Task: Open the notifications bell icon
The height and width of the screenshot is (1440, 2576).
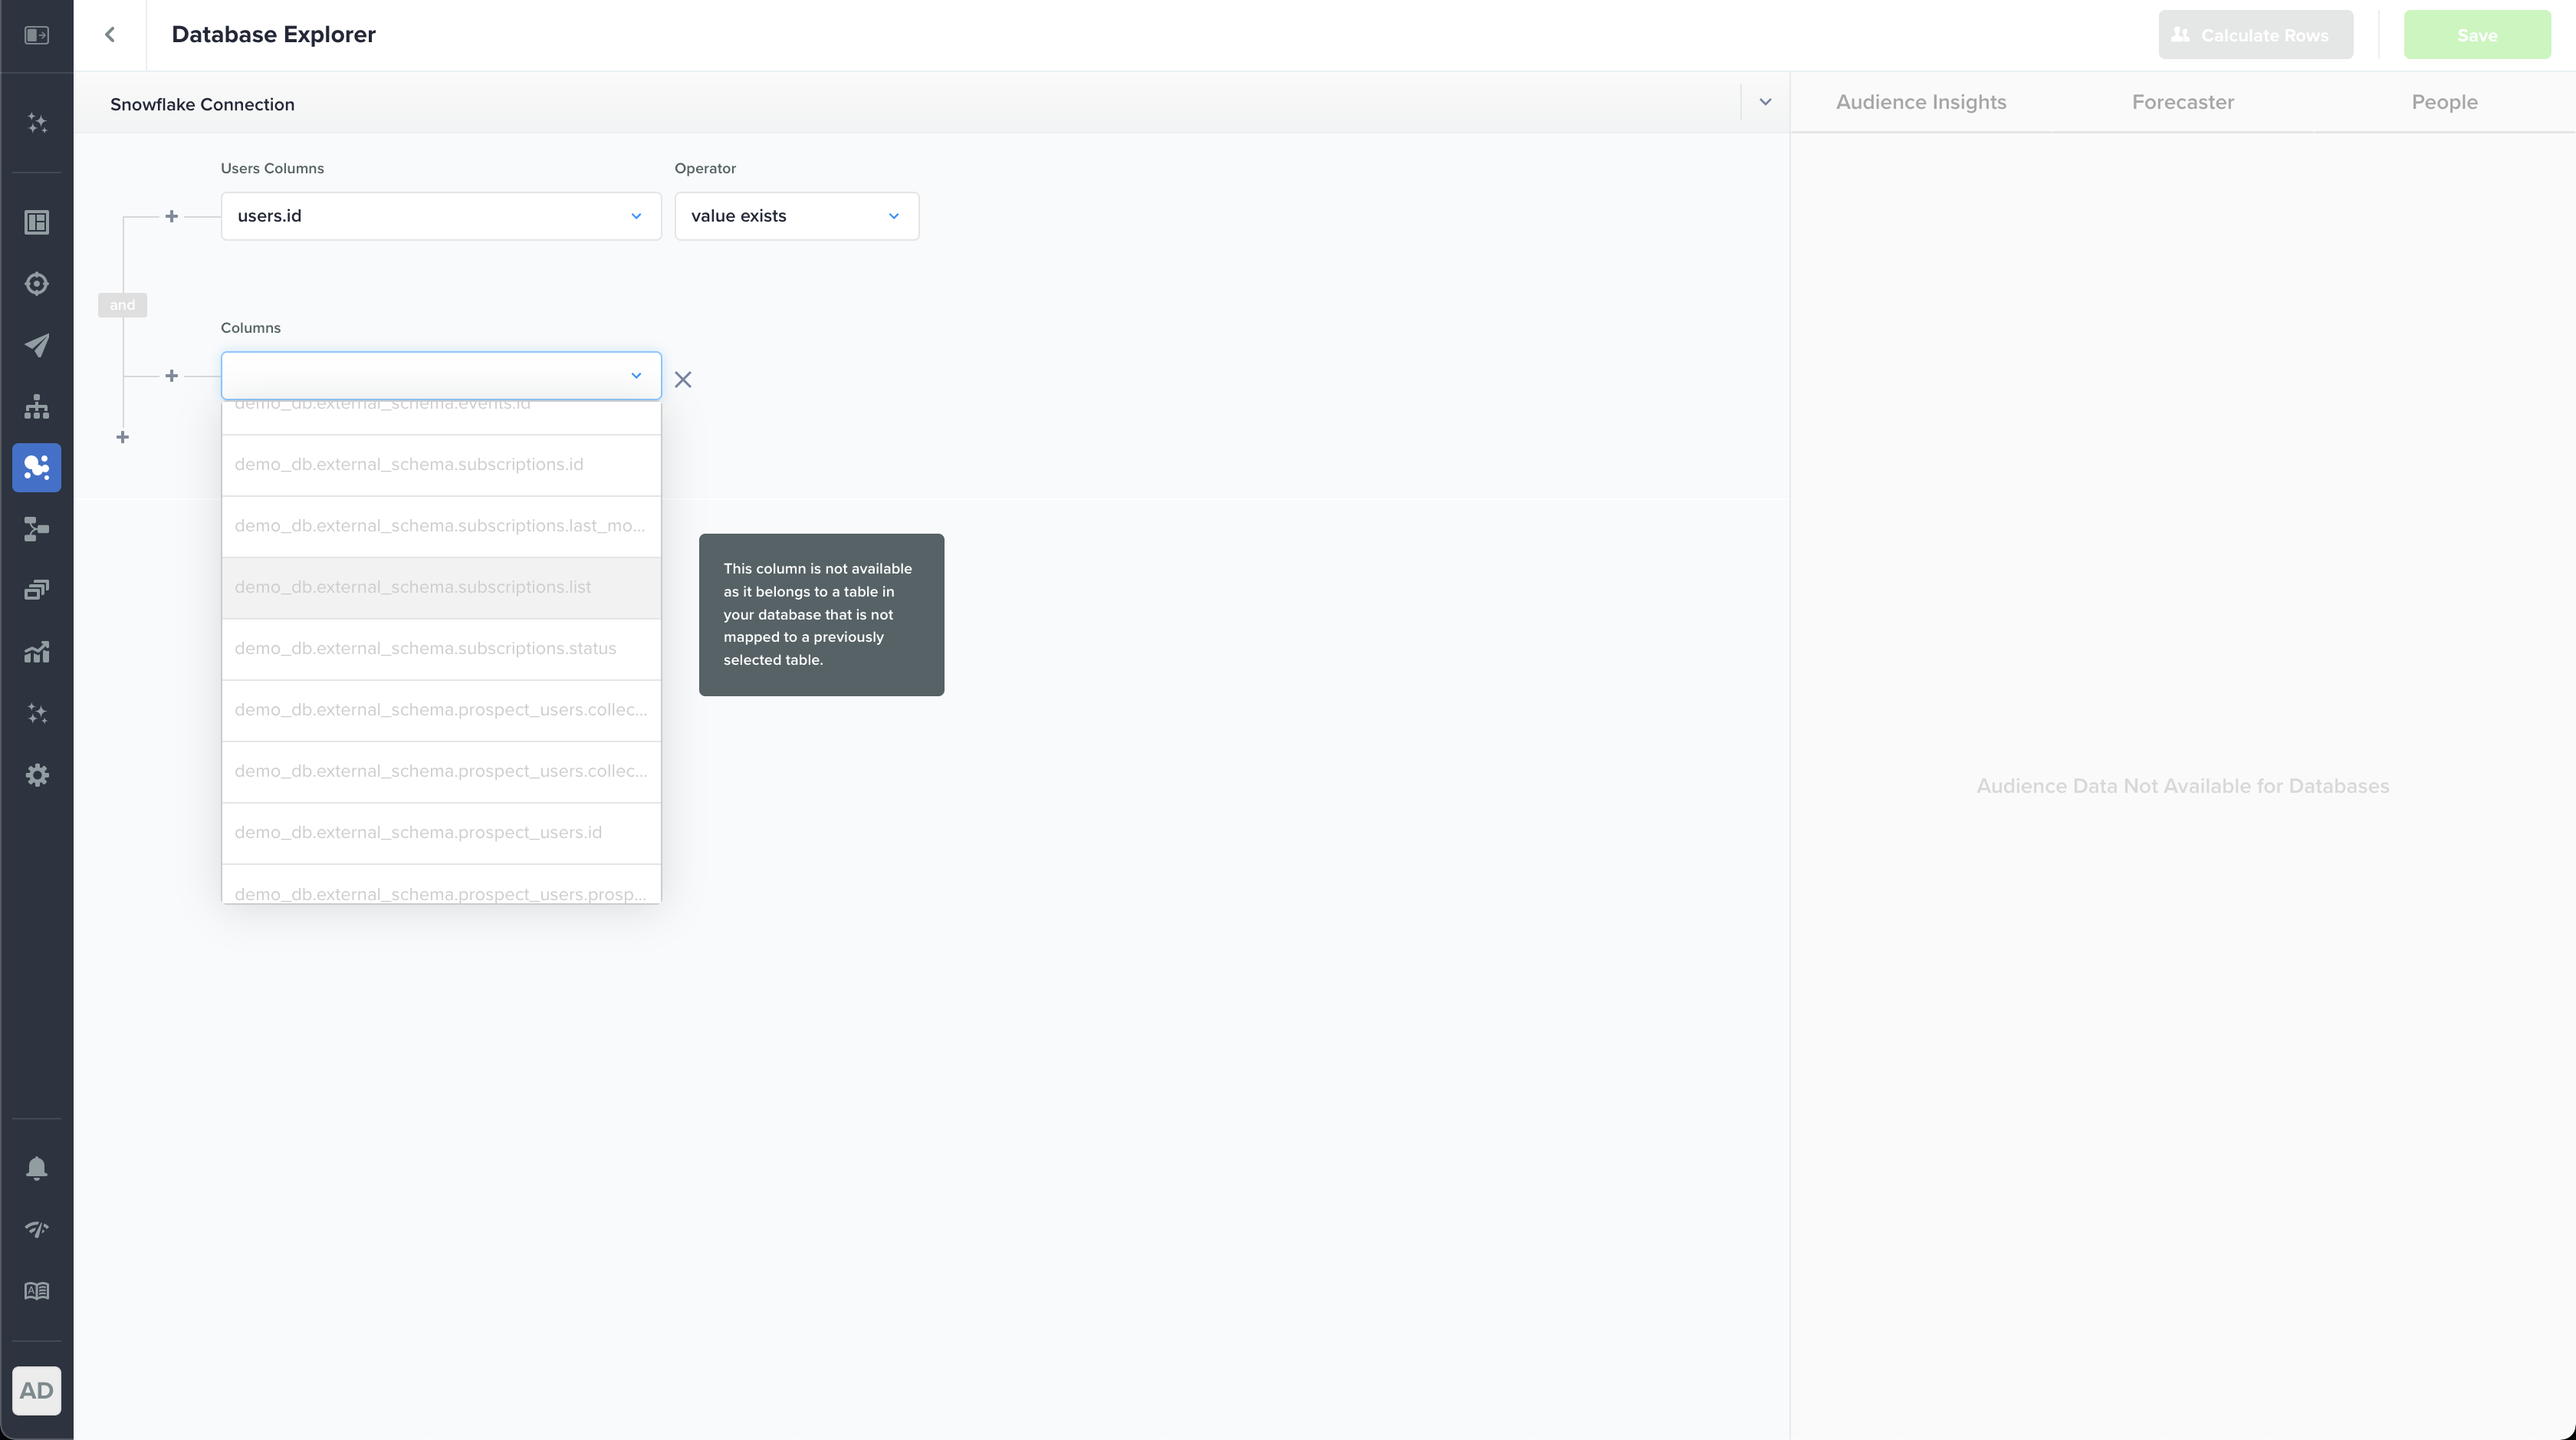Action: [37, 1168]
